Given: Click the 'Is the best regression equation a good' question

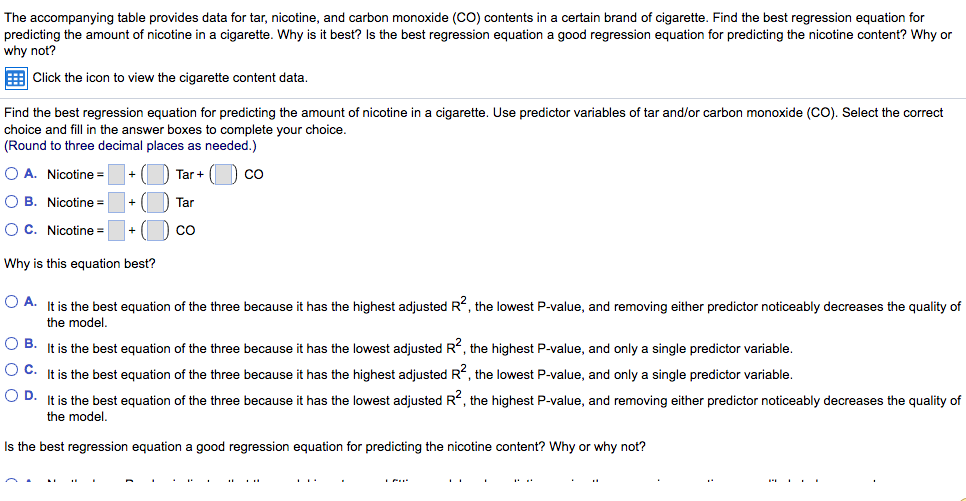Looking at the screenshot, I should 325,446.
